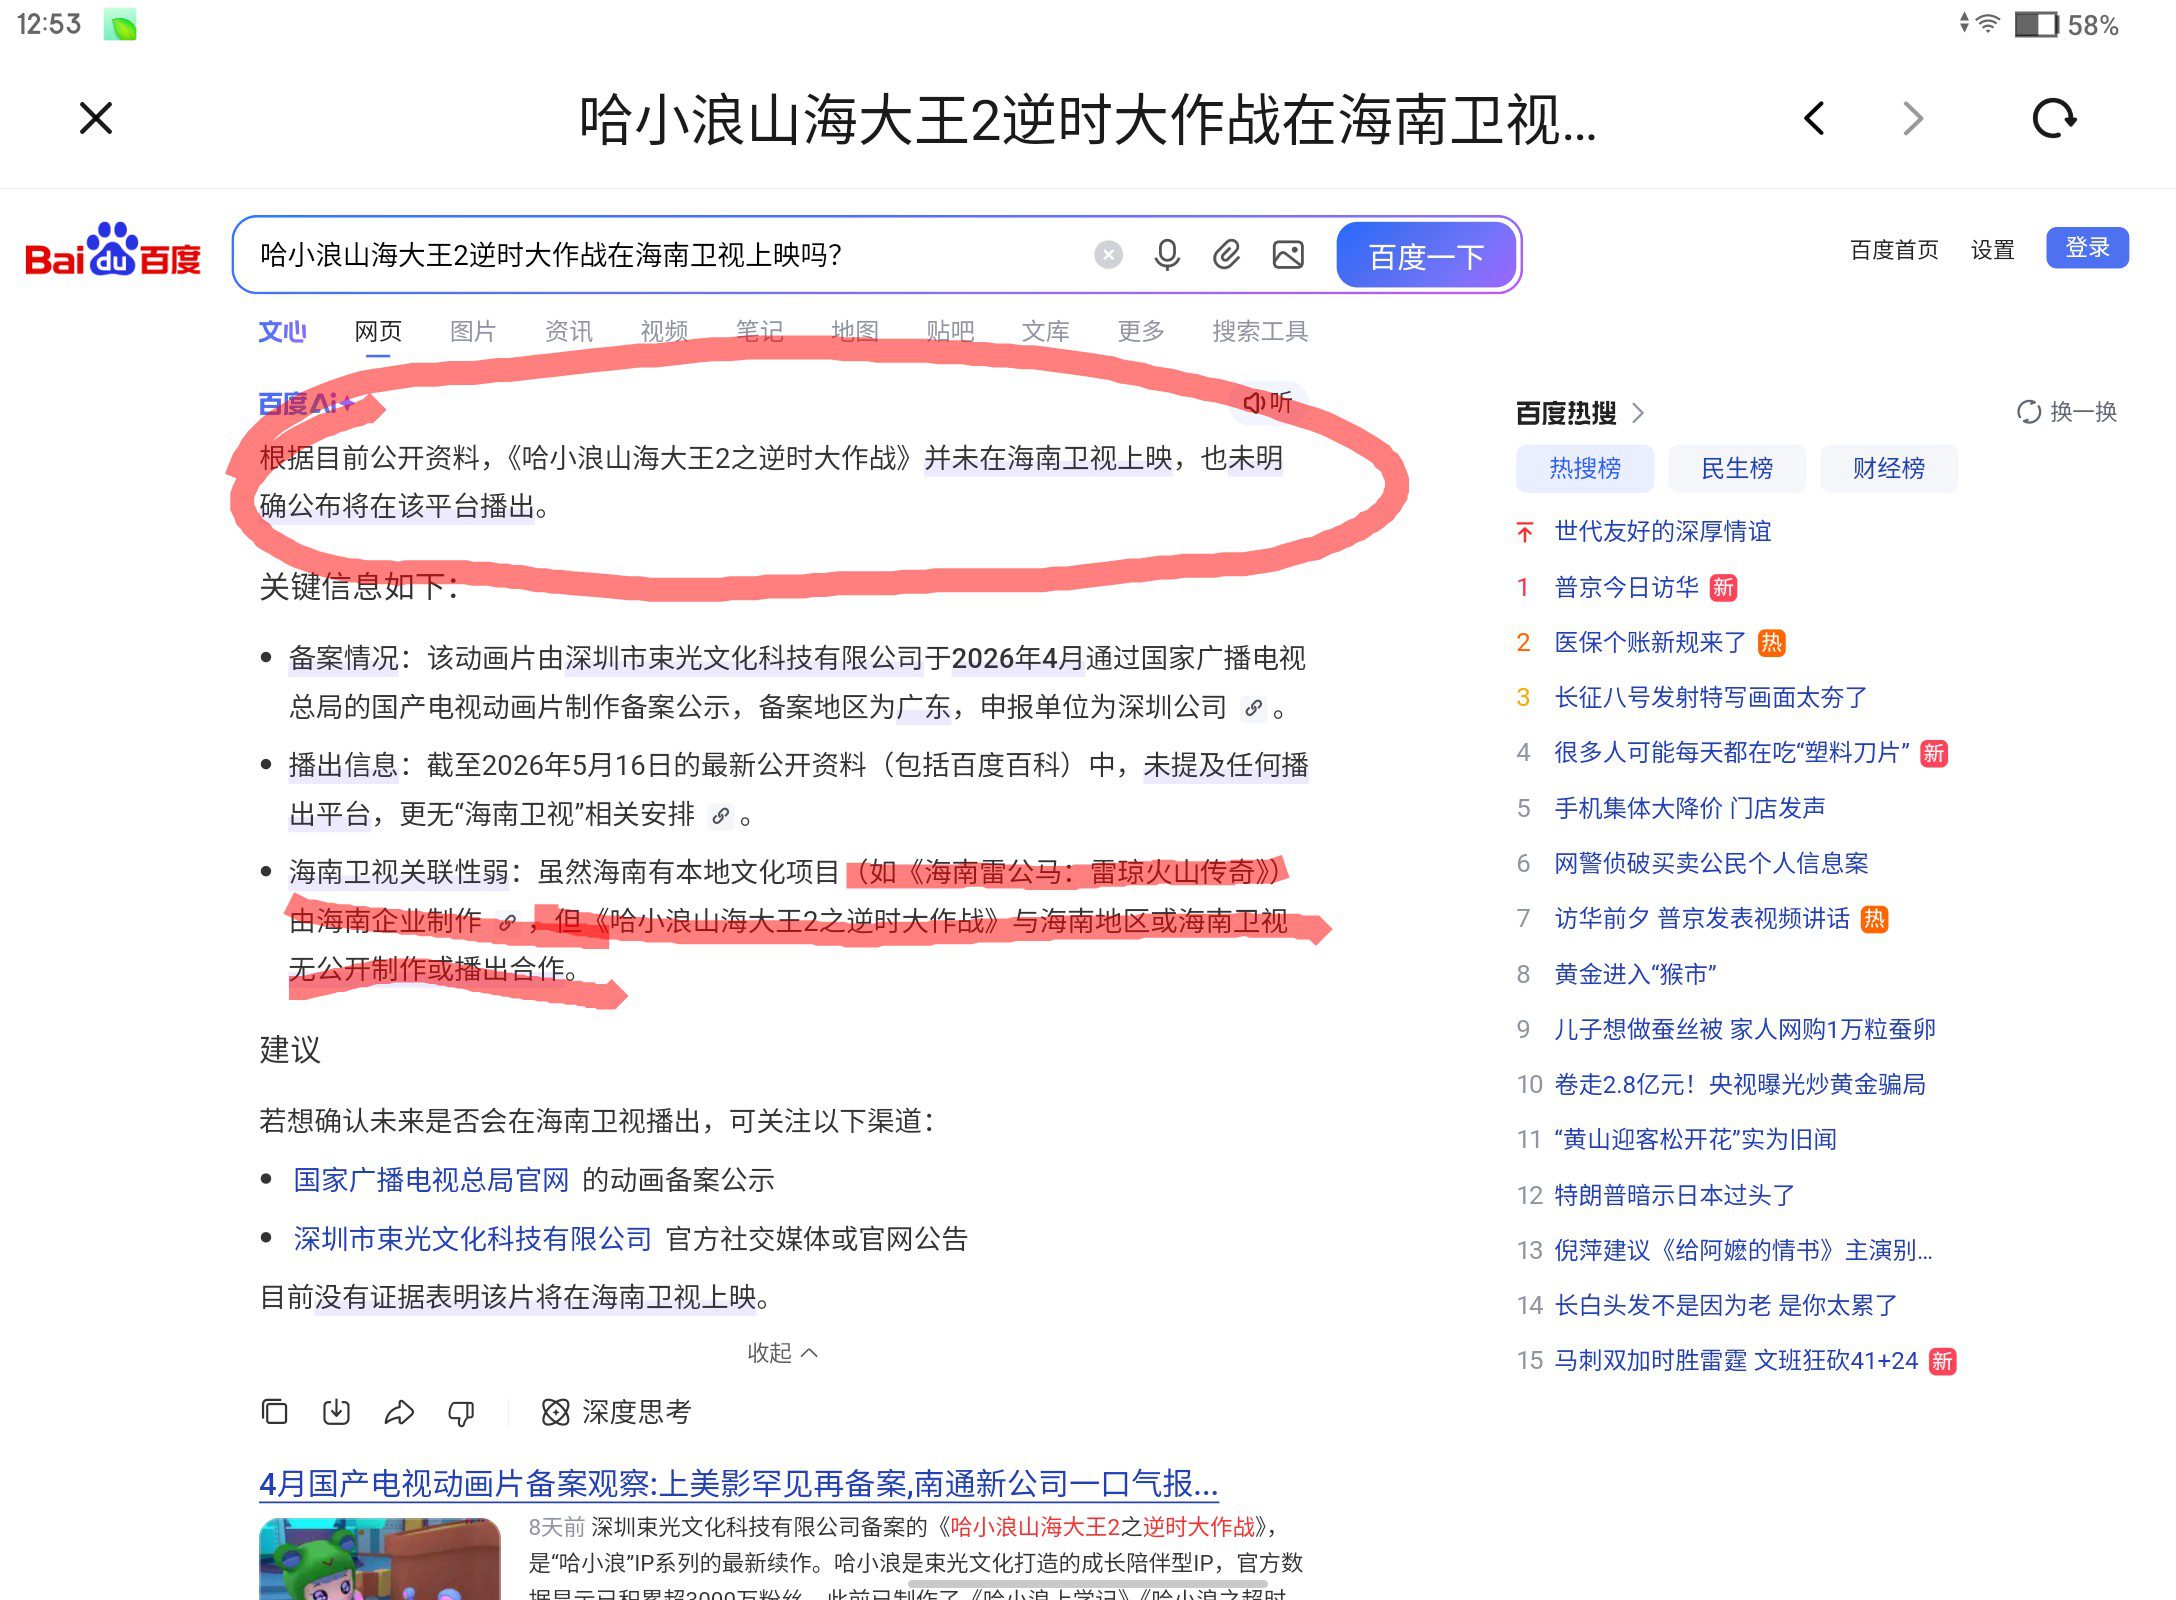This screenshot has width=2176, height=1600.
Task: Open 国家广播电视总局官网 link
Action: point(431,1180)
